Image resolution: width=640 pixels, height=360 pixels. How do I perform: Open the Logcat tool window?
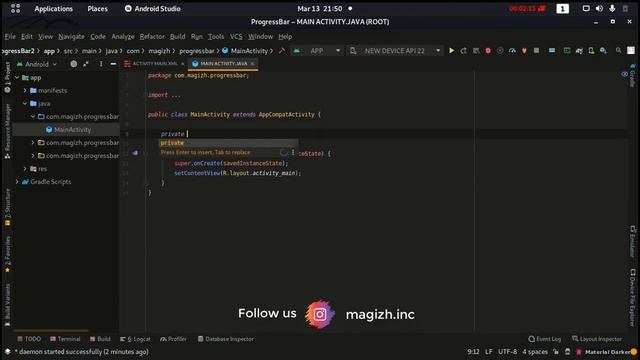point(135,339)
